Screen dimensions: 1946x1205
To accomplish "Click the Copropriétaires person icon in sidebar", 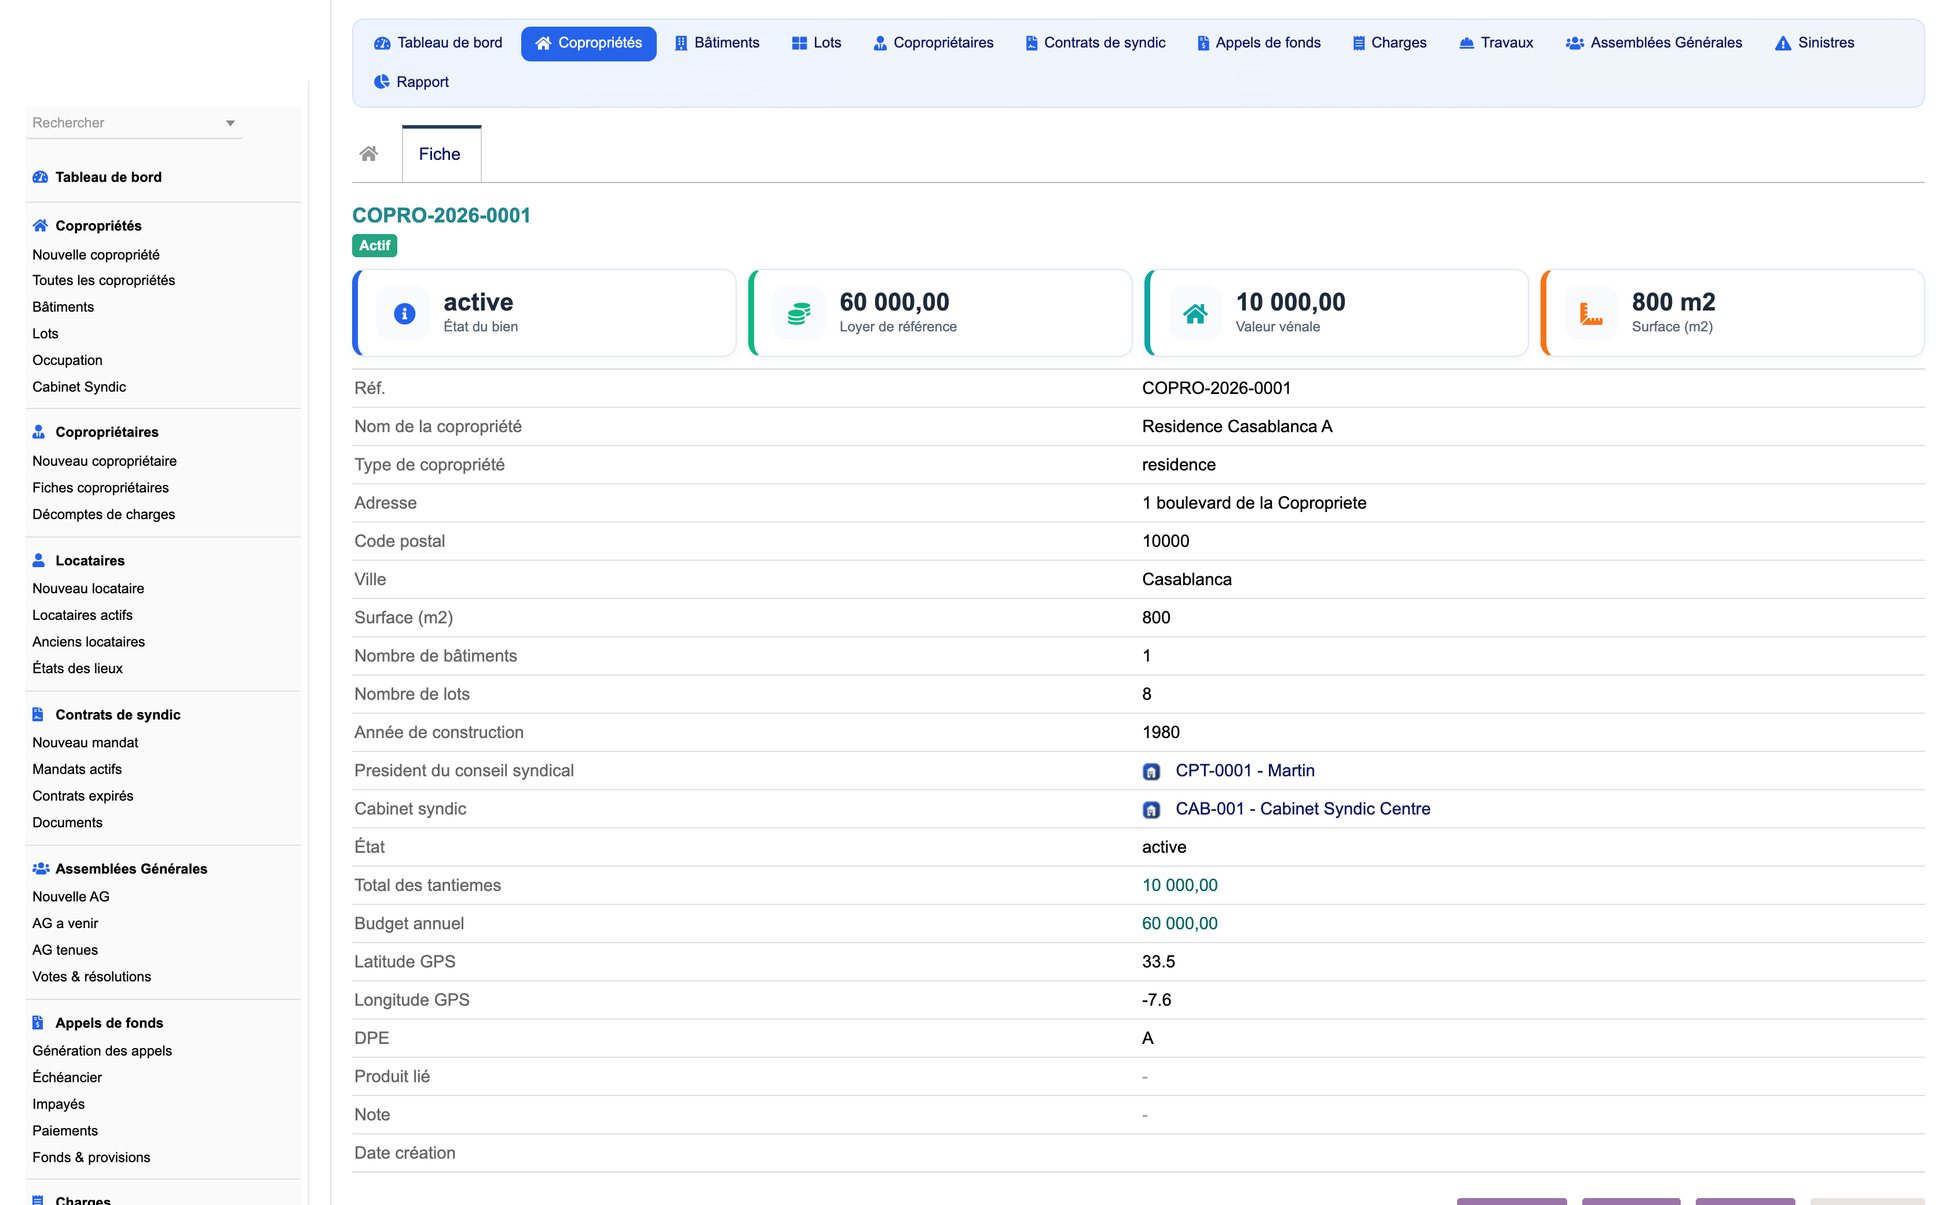I will tap(39, 432).
